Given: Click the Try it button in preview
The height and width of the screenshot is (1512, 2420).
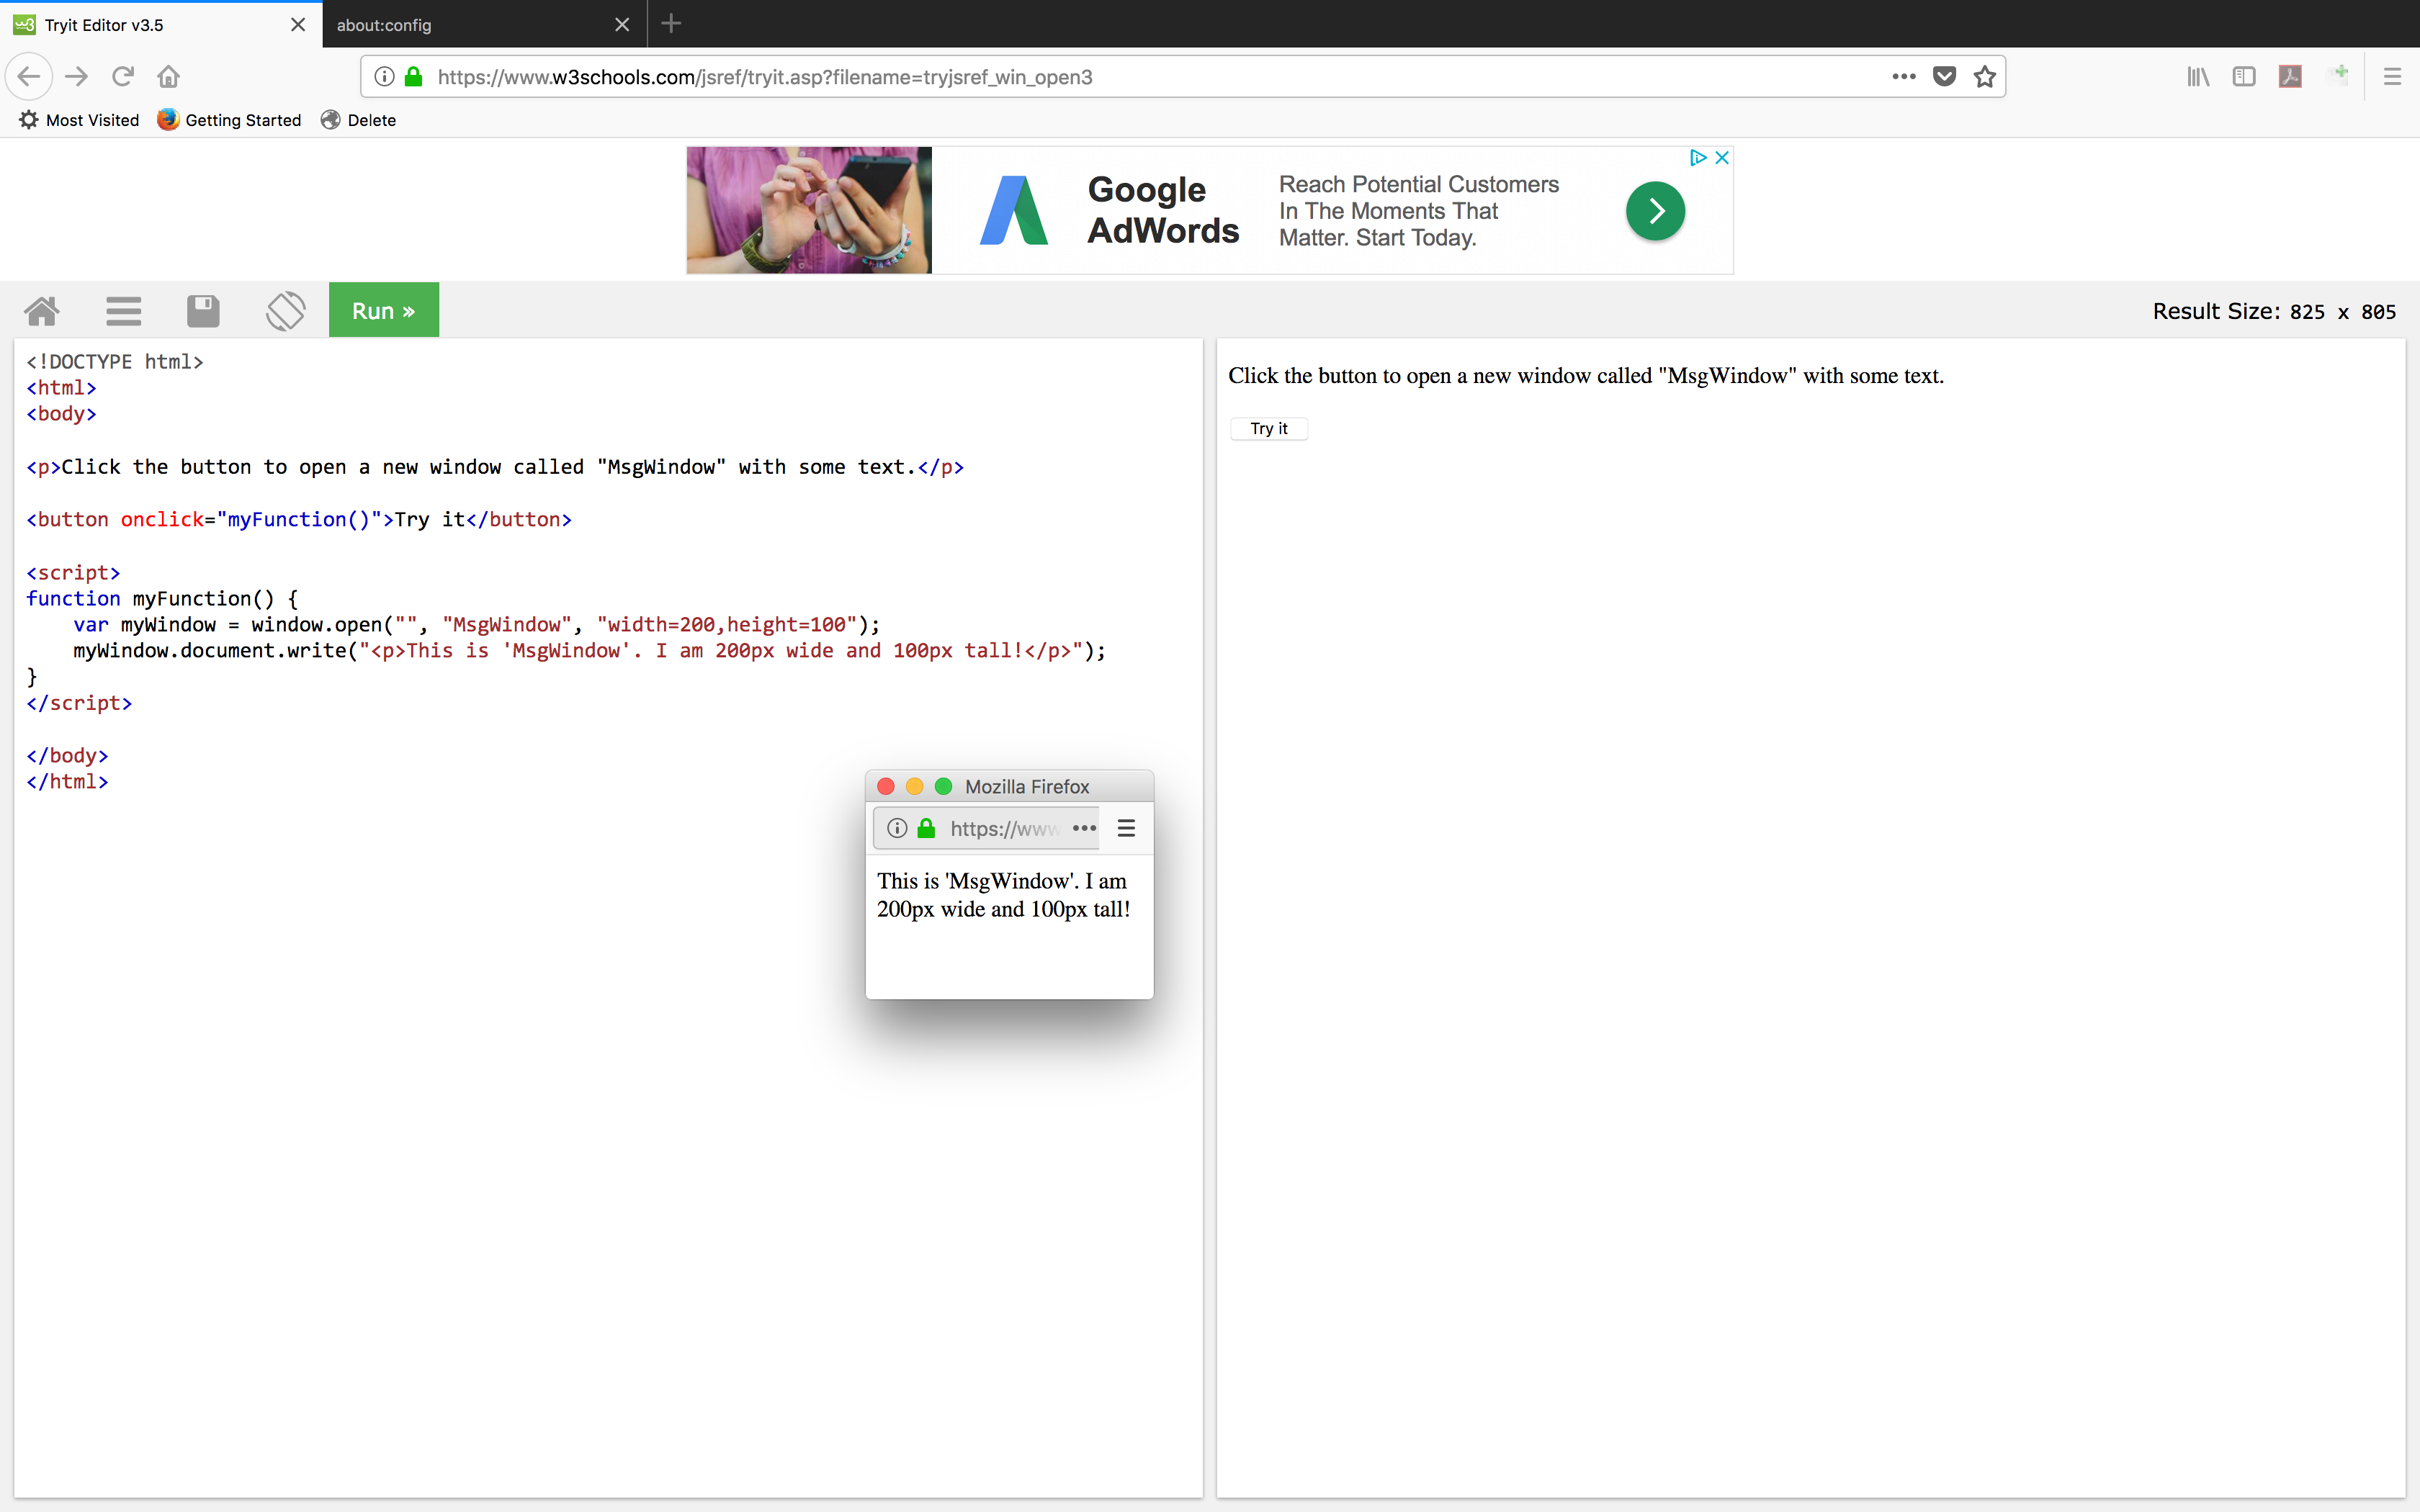Looking at the screenshot, I should pyautogui.click(x=1268, y=428).
